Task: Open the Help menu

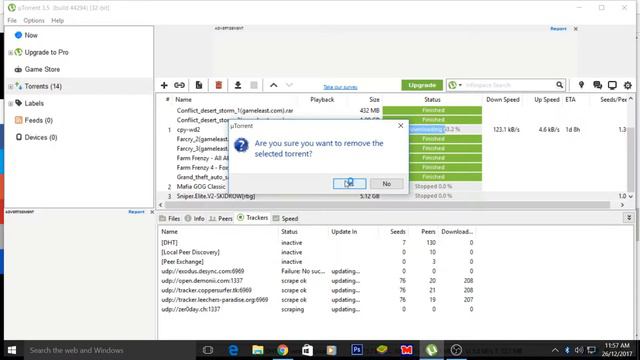Action: click(x=58, y=20)
